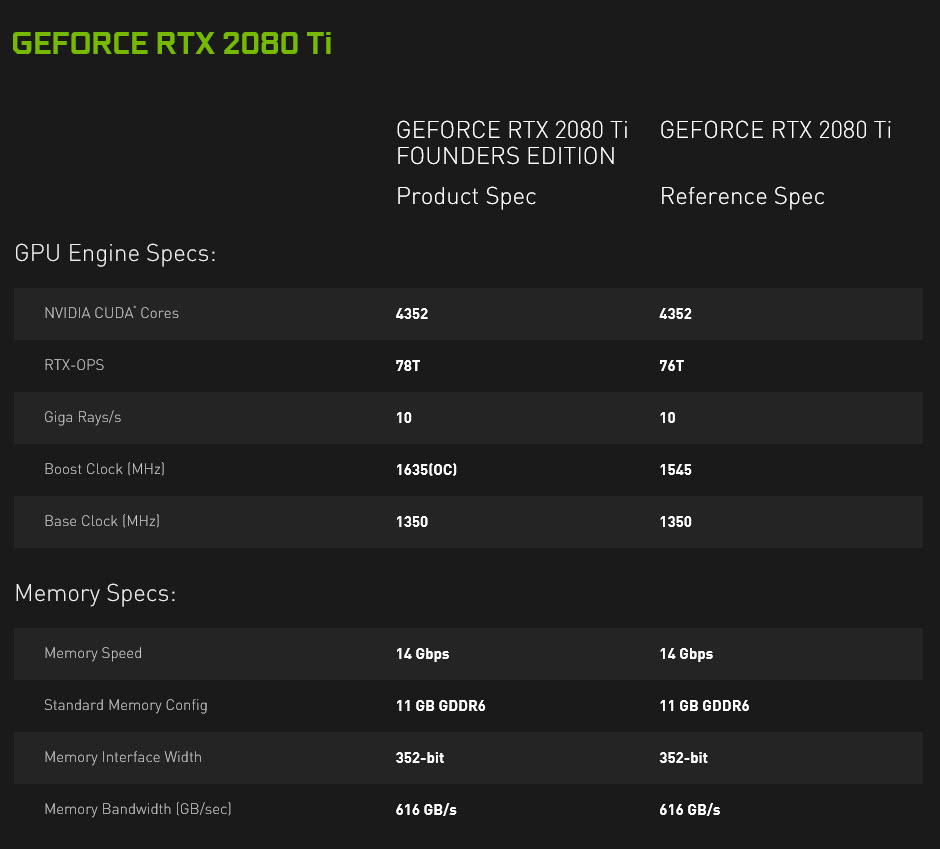This screenshot has width=940, height=849.
Task: Click the GPU Engine Specs section heading
Action: [116, 254]
